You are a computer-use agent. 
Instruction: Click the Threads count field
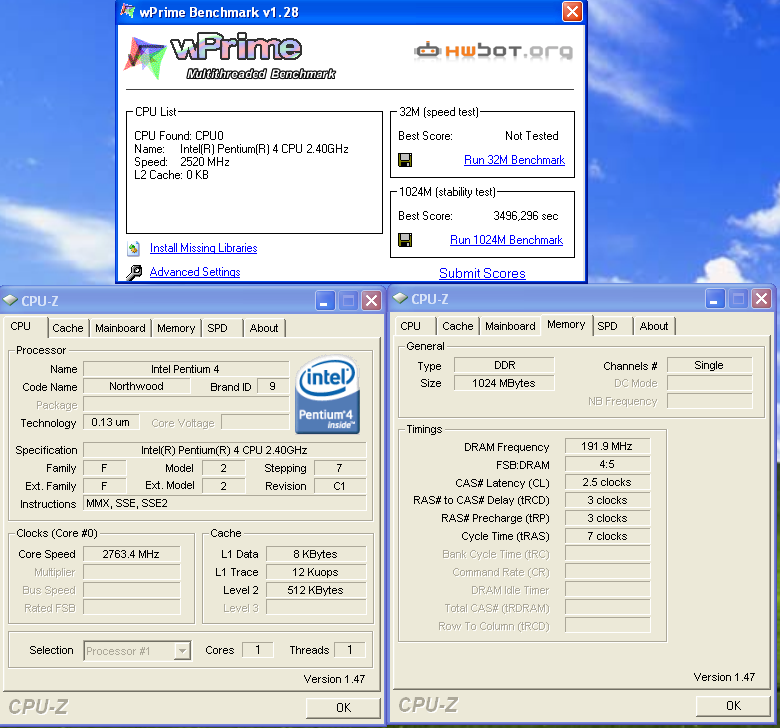pyautogui.click(x=350, y=650)
